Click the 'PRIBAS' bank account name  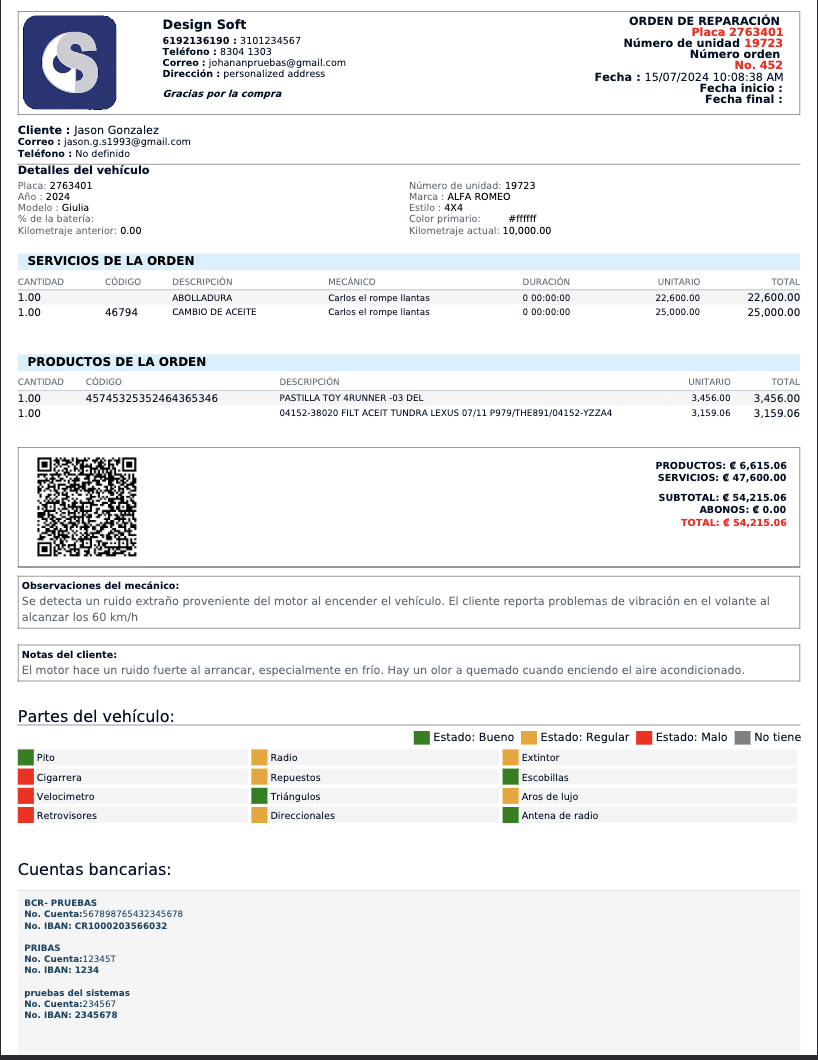pyautogui.click(x=43, y=948)
